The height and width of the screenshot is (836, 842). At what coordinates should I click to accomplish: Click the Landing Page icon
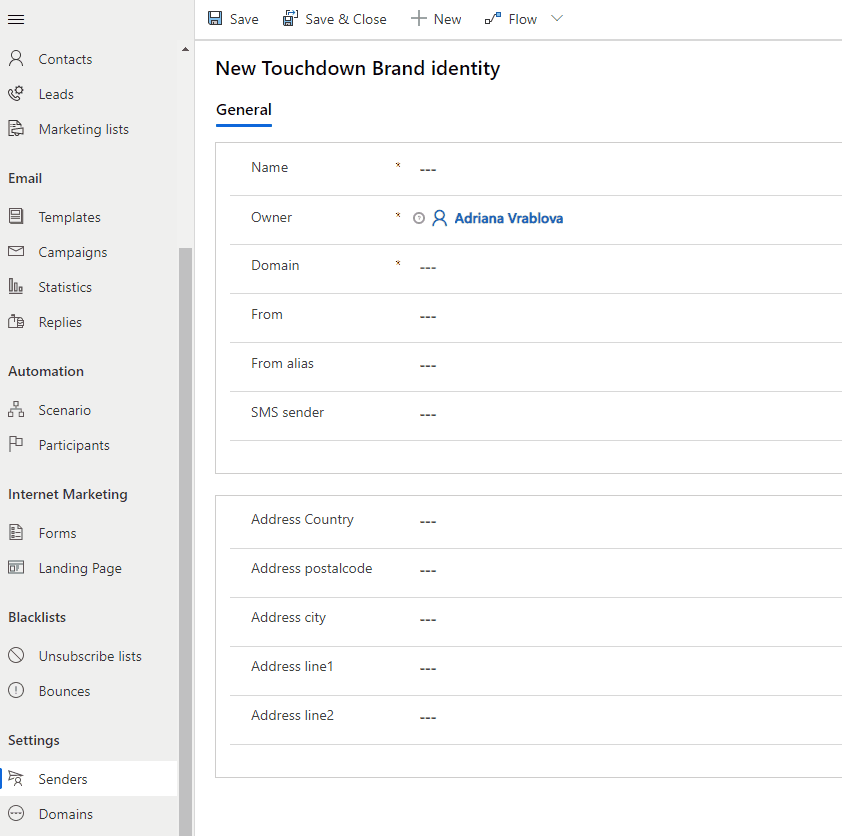[16, 567]
